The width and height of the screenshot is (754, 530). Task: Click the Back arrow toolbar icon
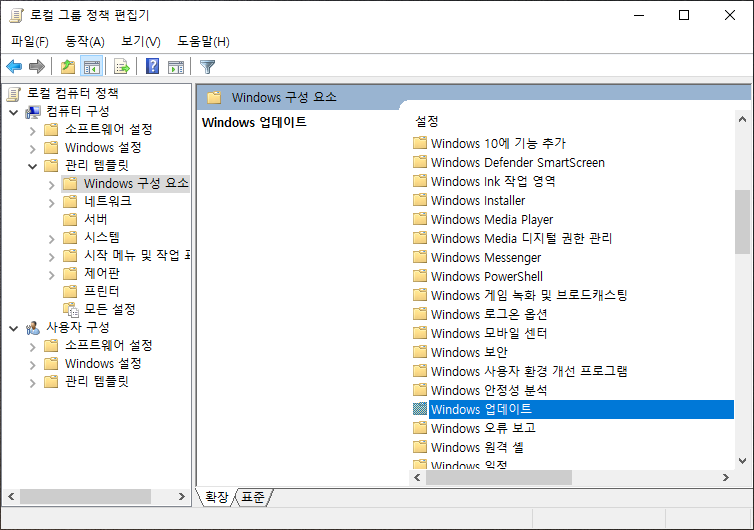click(14, 66)
